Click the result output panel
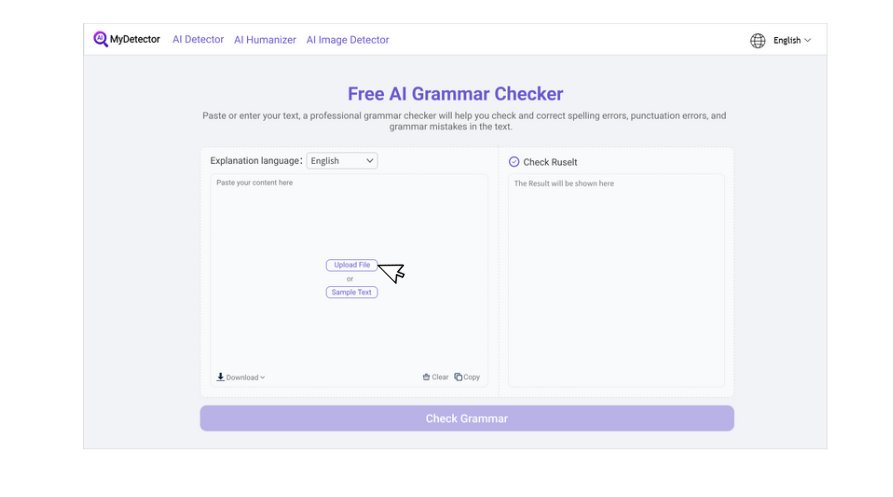893x497 pixels. (x=616, y=280)
